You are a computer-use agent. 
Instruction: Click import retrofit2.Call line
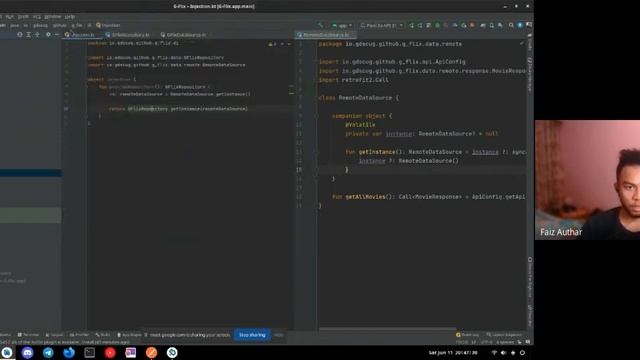coord(353,80)
